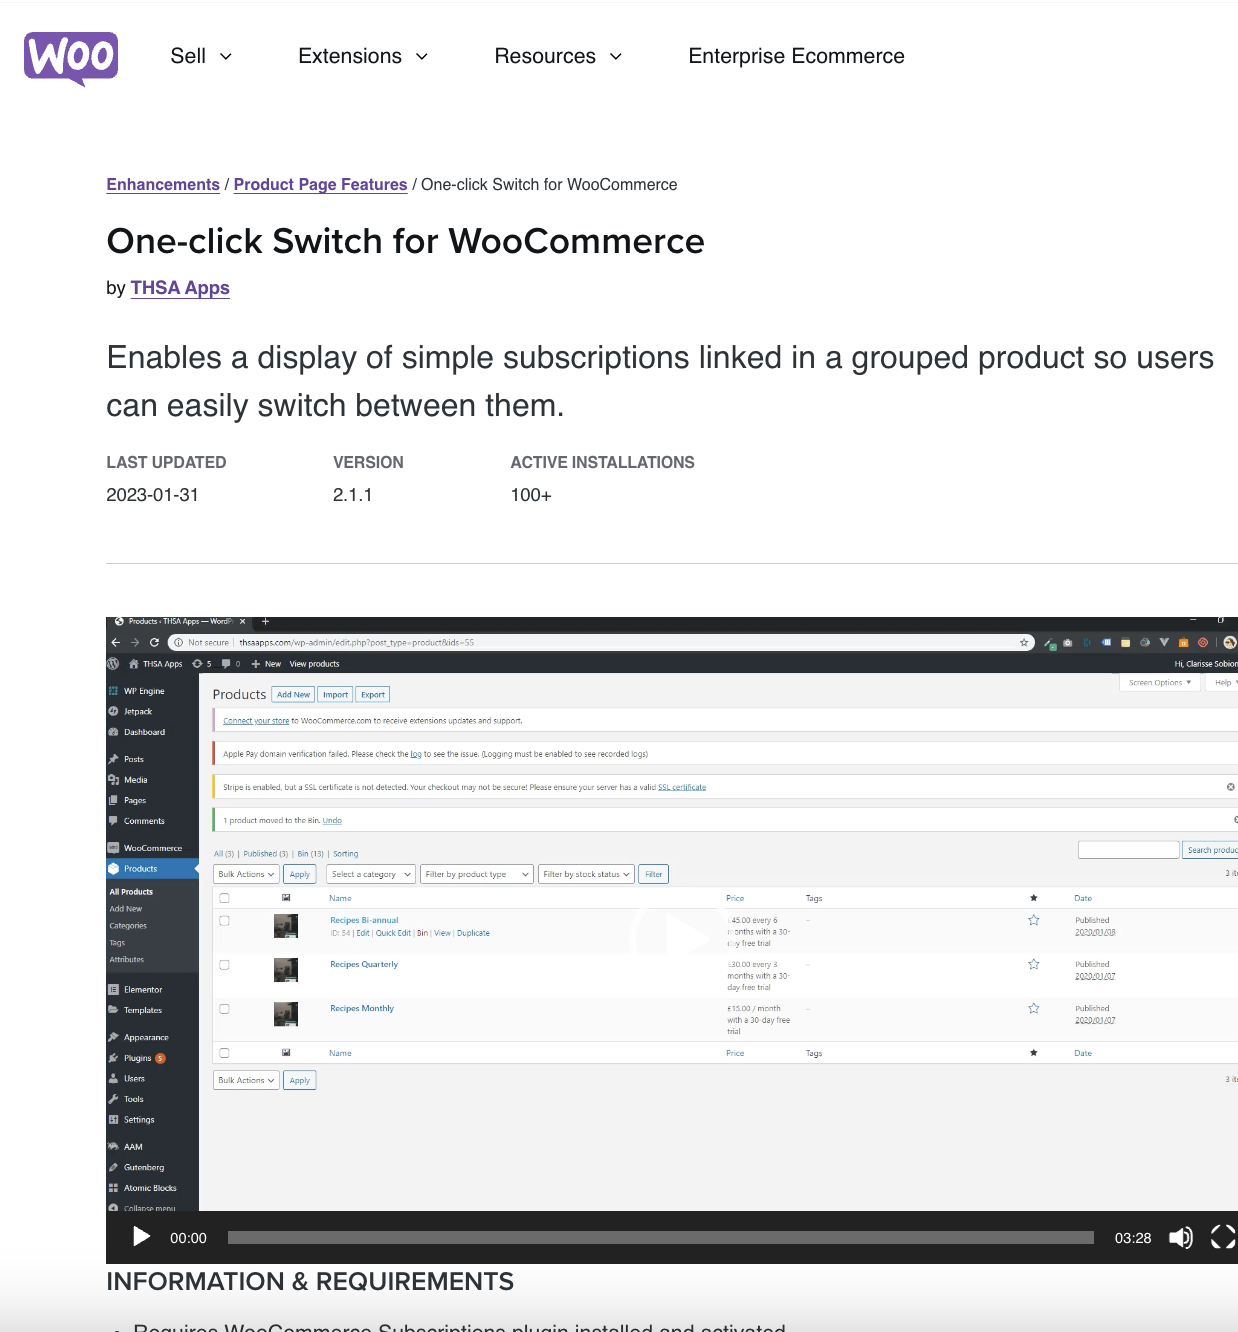Check the box next to Recipes Bi-annual
The width and height of the screenshot is (1238, 1332).
224,921
